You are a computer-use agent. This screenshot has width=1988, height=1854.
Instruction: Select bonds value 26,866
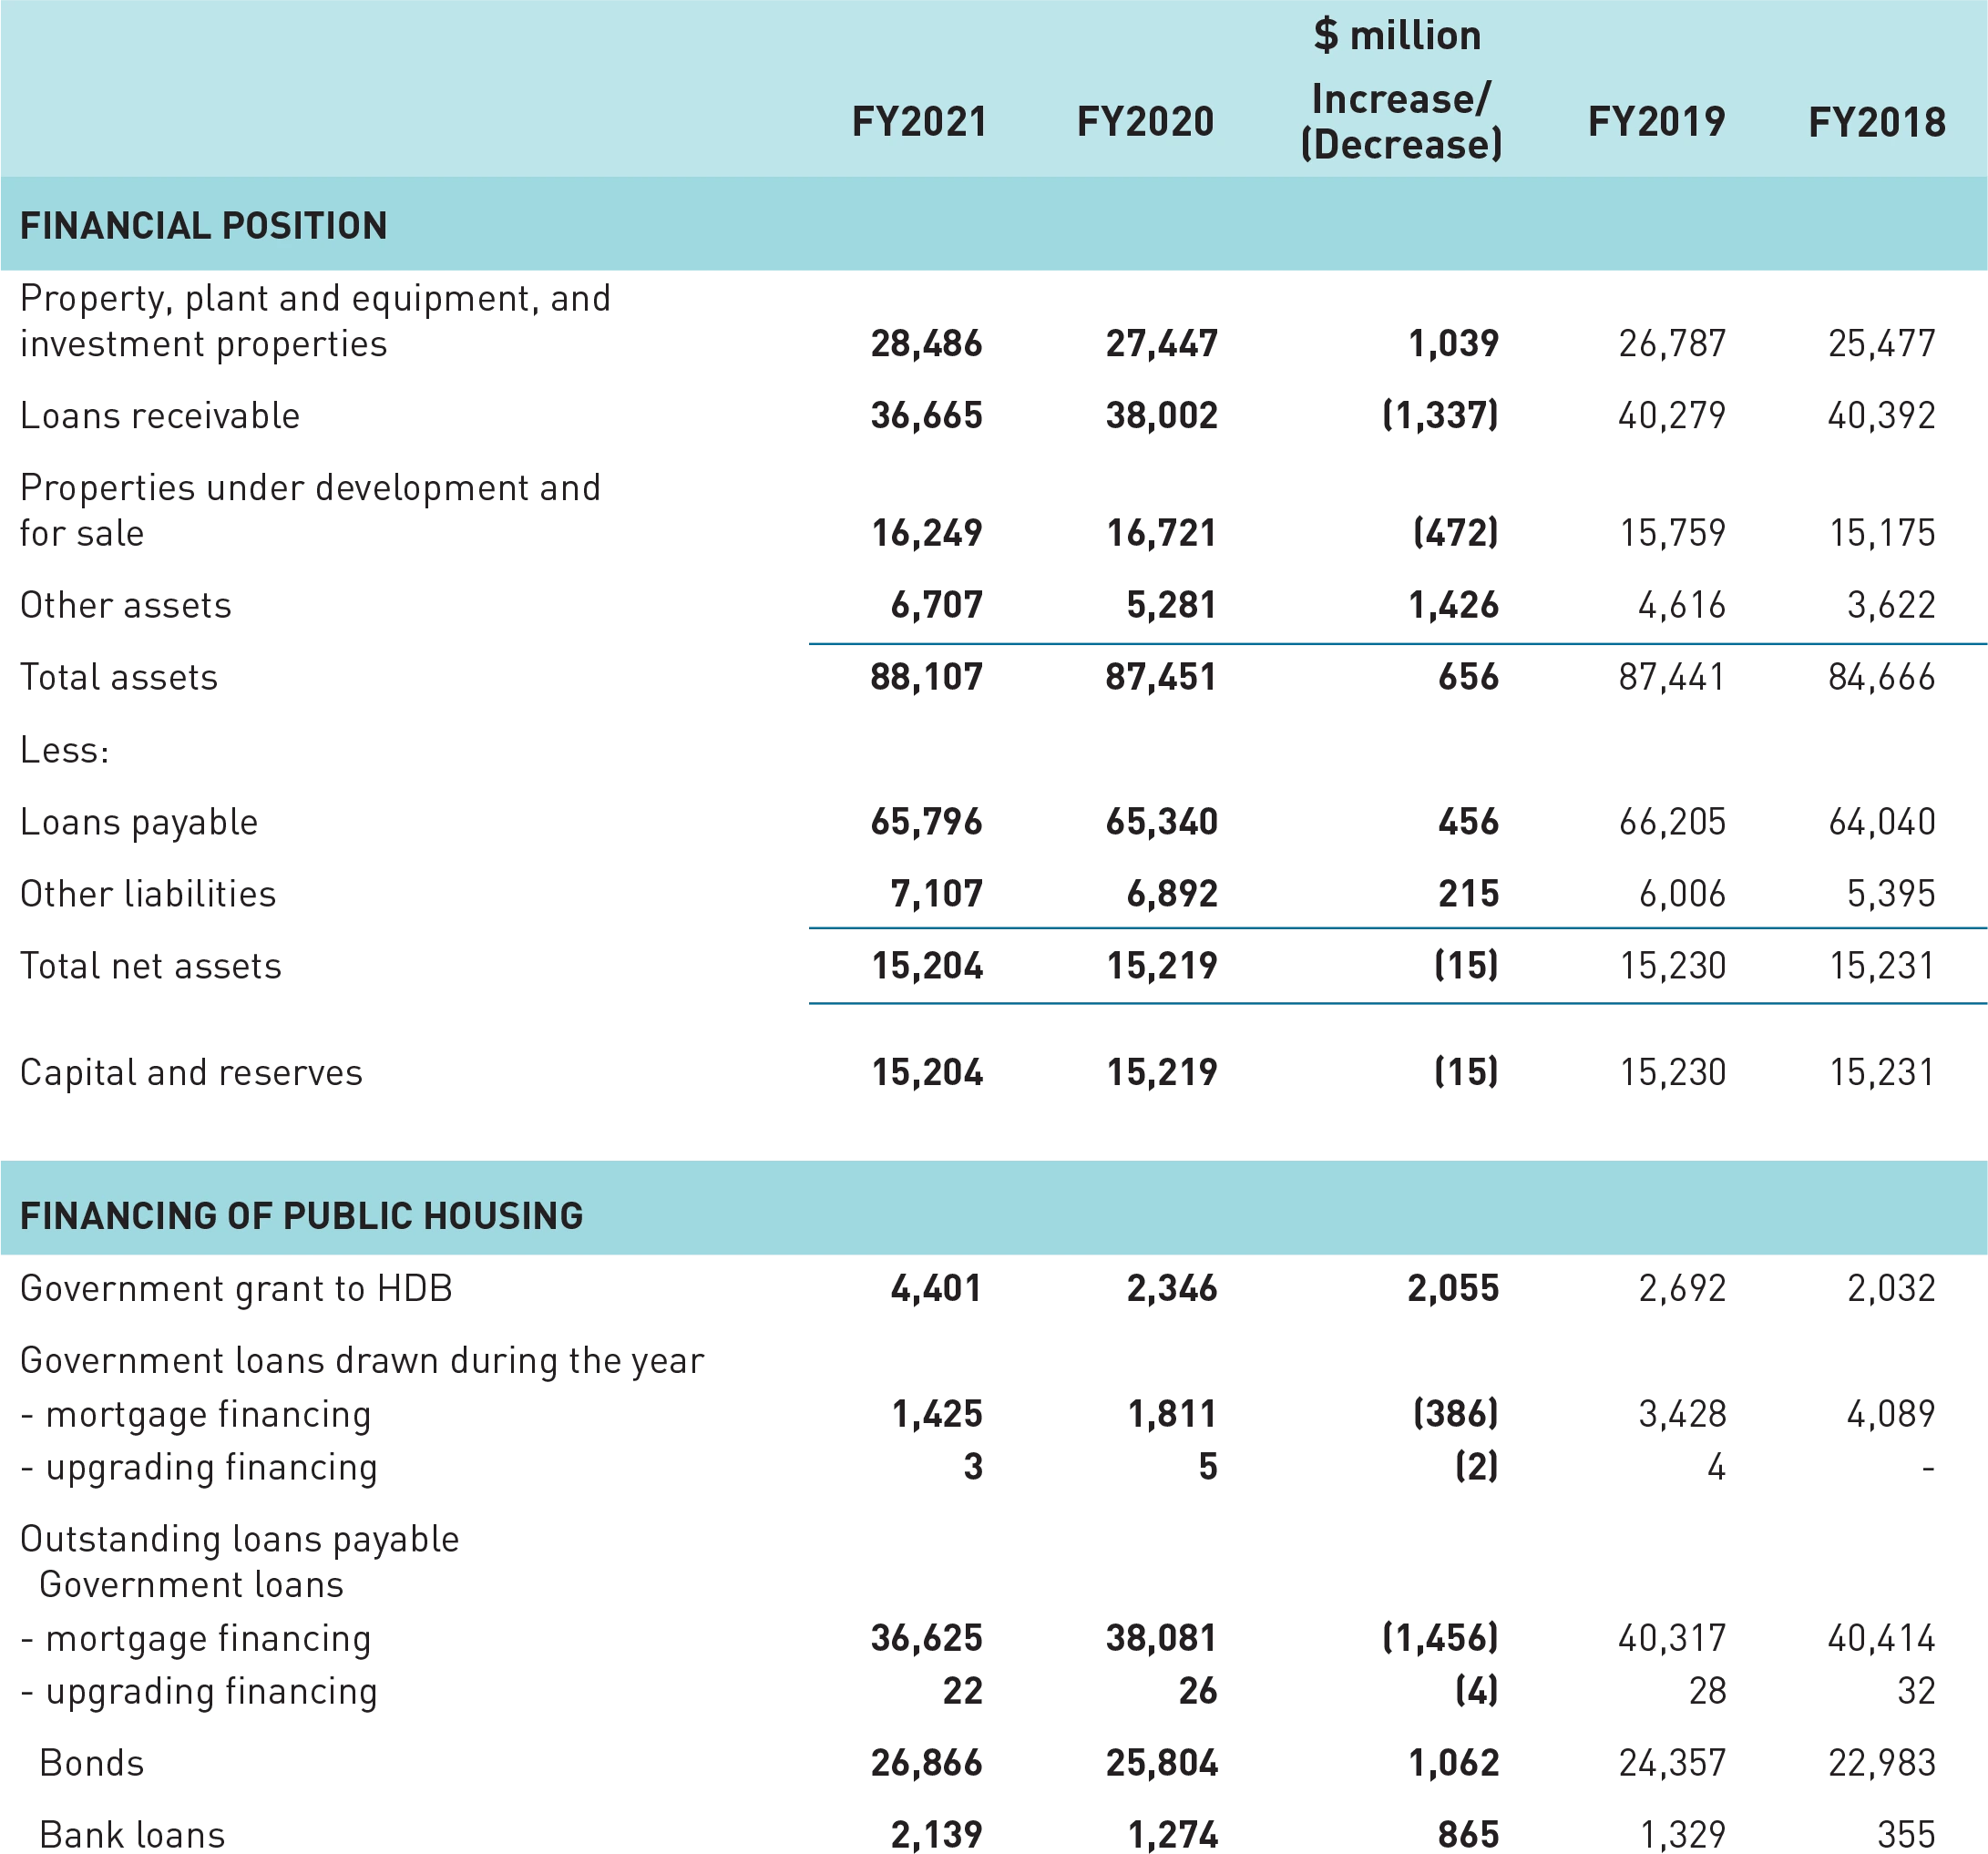pos(927,1763)
